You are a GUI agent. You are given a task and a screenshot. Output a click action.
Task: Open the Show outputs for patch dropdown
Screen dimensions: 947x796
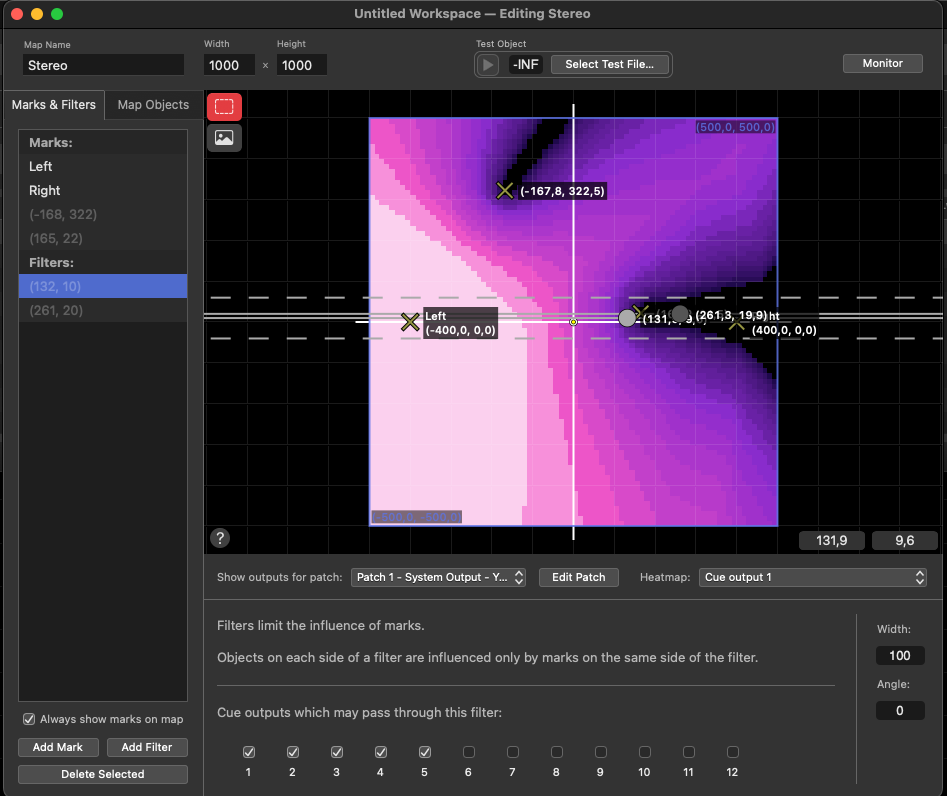(x=438, y=577)
